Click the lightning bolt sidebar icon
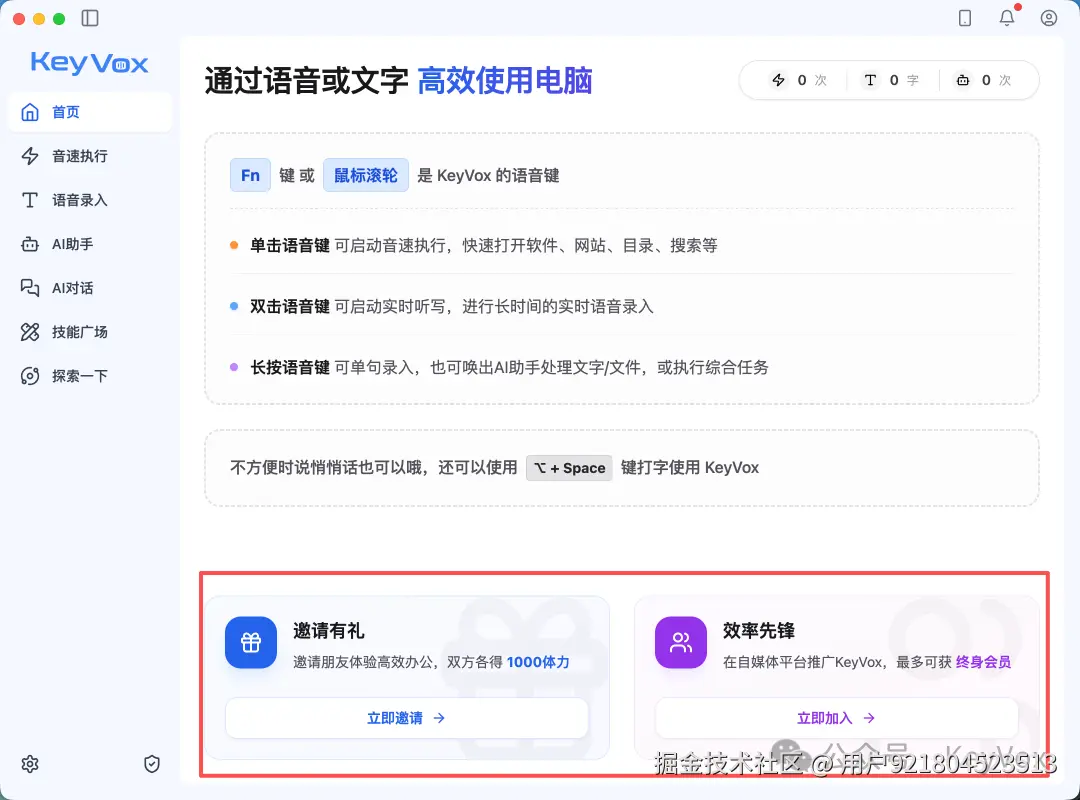Screen dimensions: 1080x800 coord(30,156)
